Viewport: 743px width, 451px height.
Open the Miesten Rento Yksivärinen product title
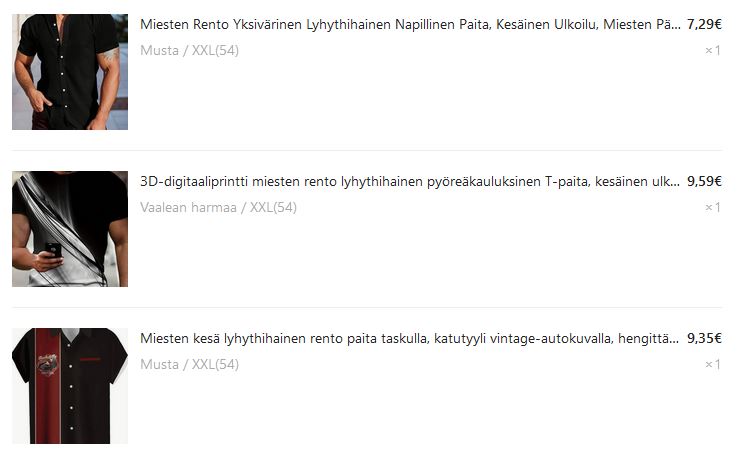point(410,24)
